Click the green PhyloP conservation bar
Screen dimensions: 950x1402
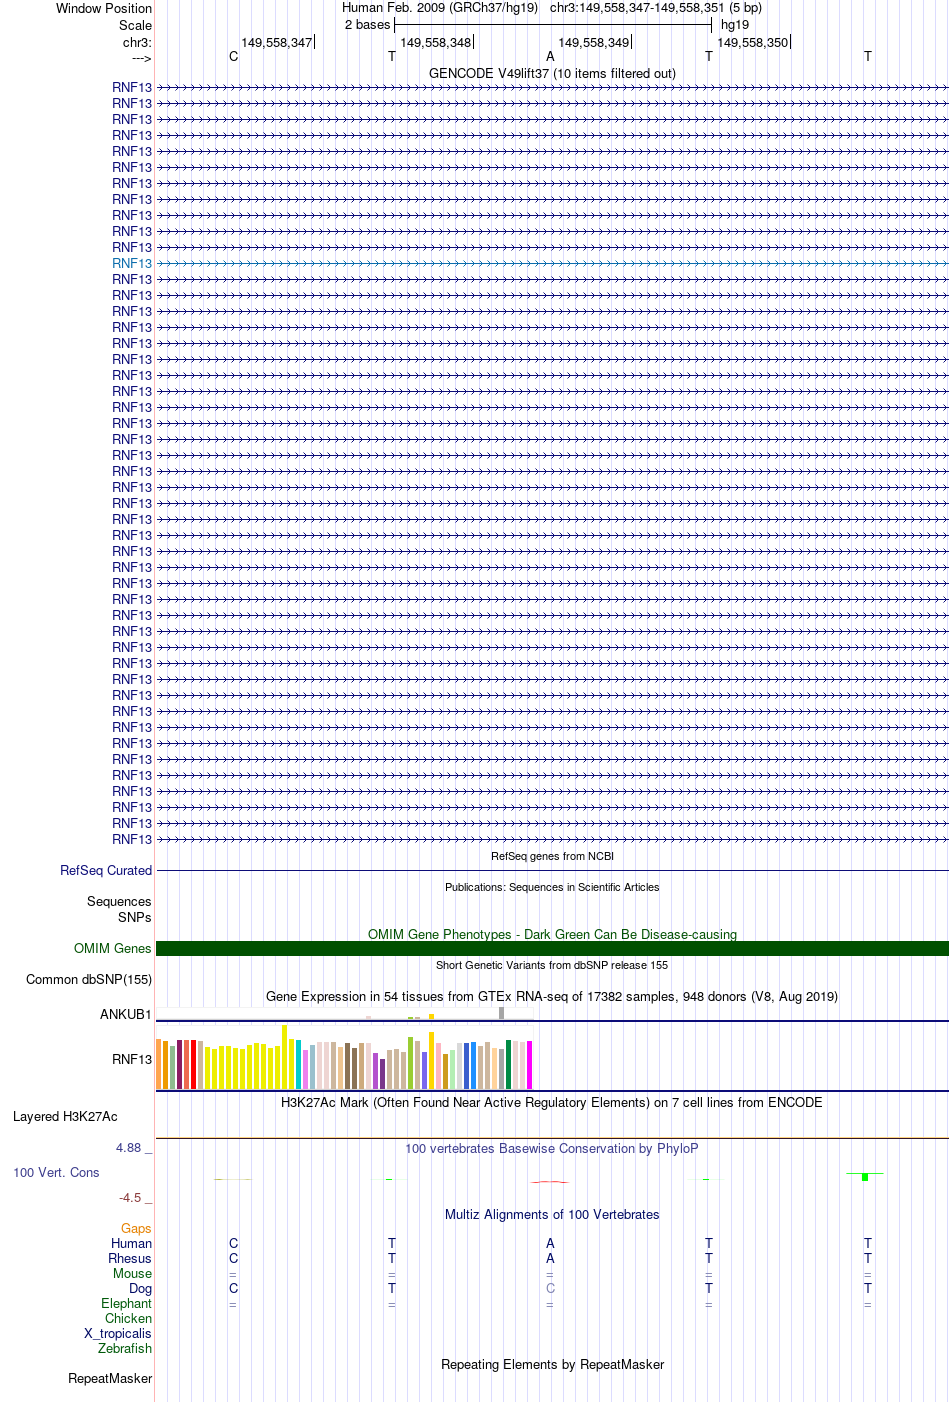865,1177
